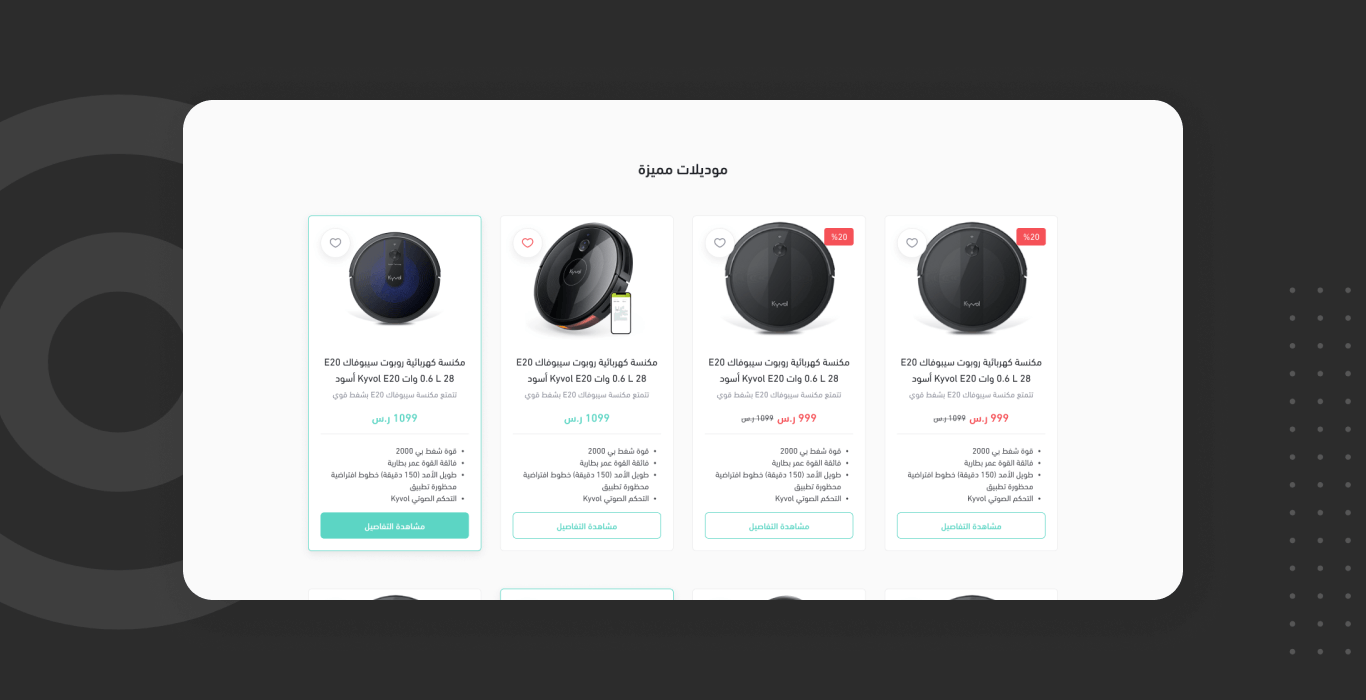The height and width of the screenshot is (700, 1366).
Task: Click the red 999 ر.س price on rightmost card
Action: [x=989, y=418]
